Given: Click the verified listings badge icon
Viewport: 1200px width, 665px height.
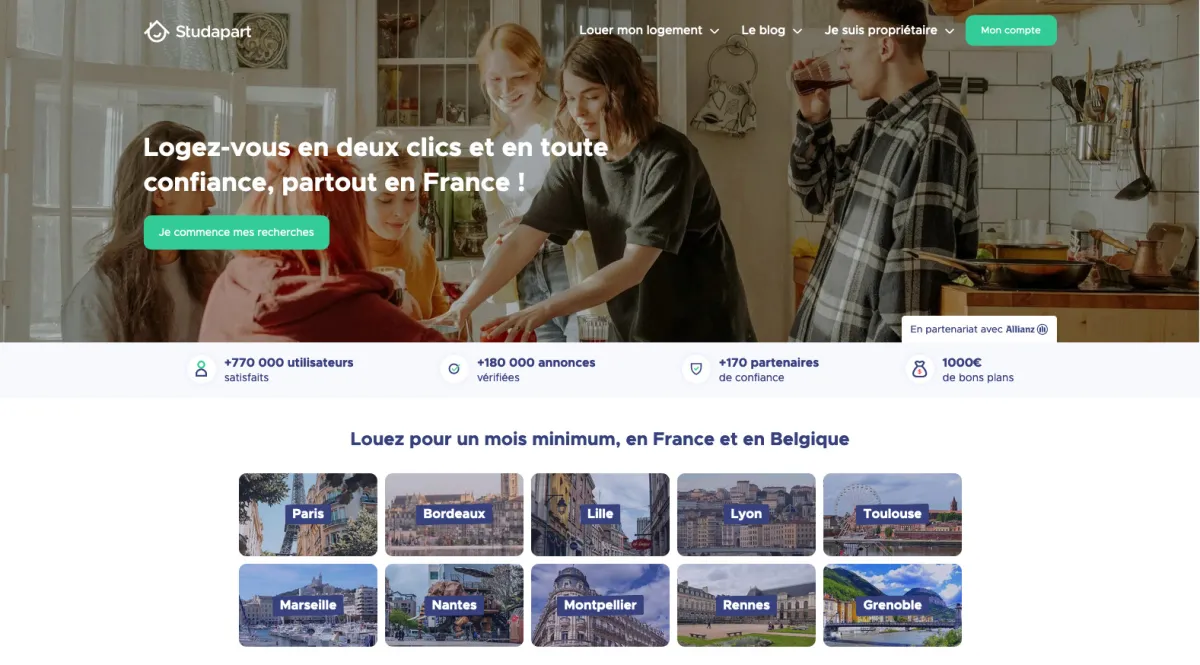Looking at the screenshot, I should tap(454, 369).
